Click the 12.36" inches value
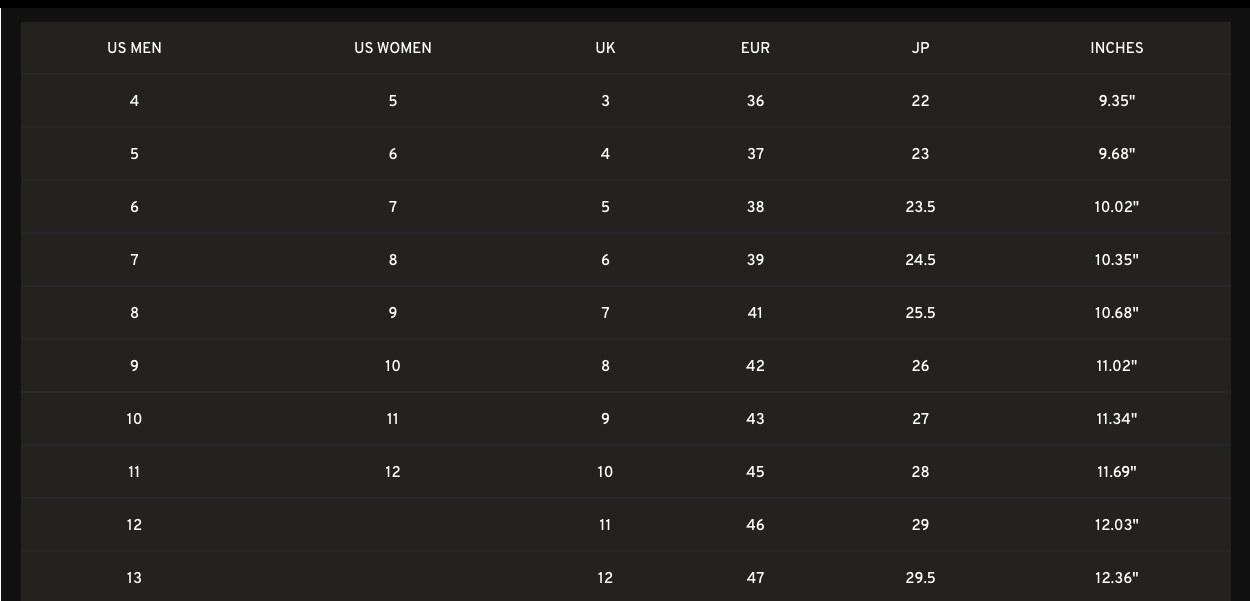 coord(1116,578)
